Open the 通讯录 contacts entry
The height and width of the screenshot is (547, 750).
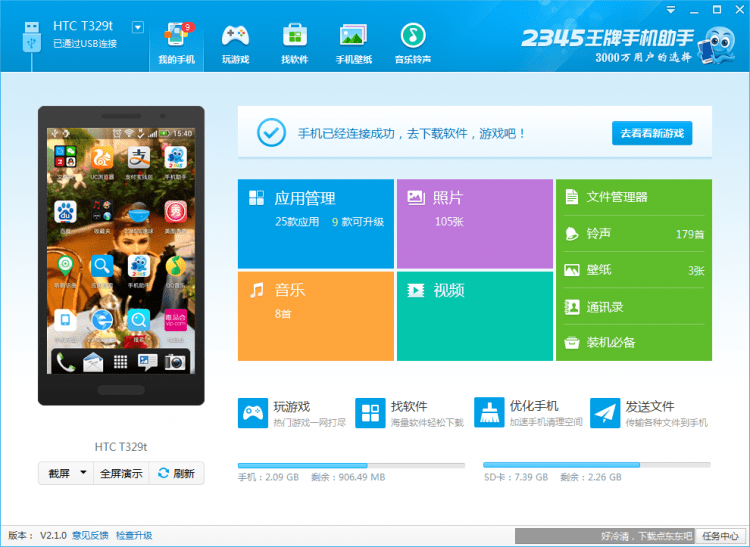[x=633, y=307]
